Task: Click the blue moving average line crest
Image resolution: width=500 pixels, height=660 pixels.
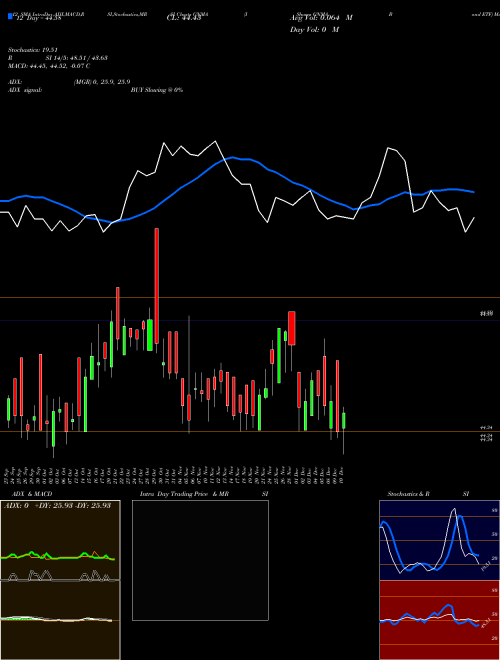Action: click(233, 158)
